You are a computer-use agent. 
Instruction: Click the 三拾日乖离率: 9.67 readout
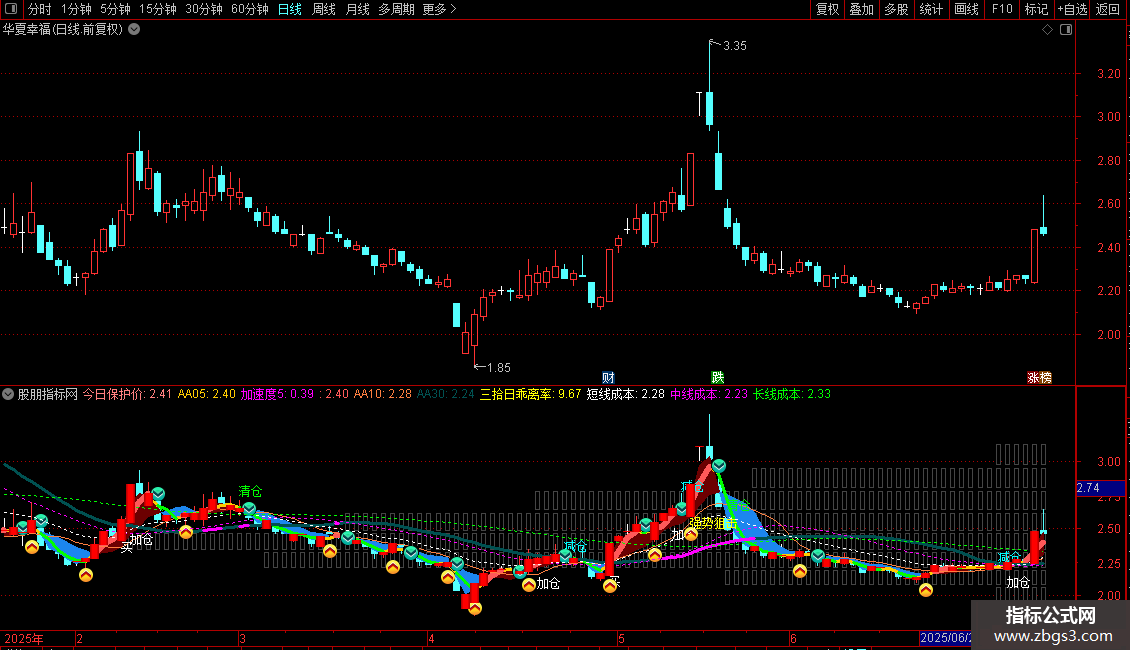point(530,394)
